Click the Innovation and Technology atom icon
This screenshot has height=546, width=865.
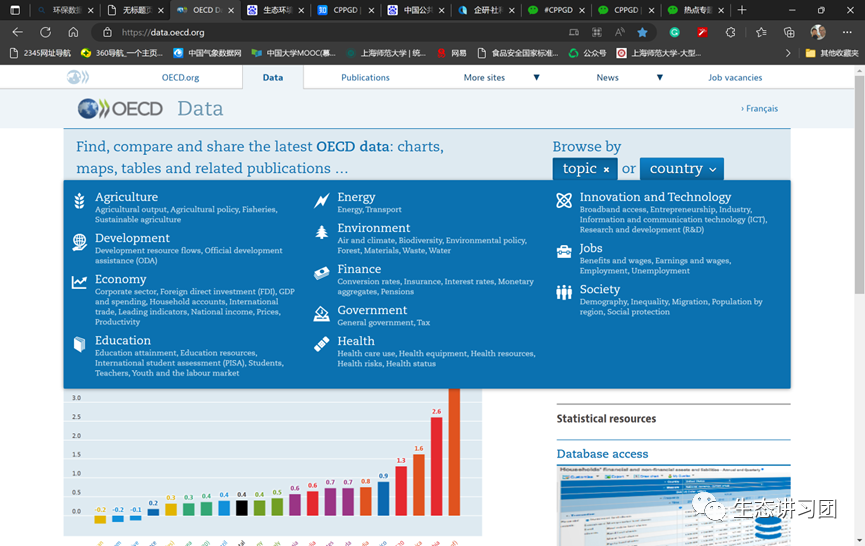564,201
